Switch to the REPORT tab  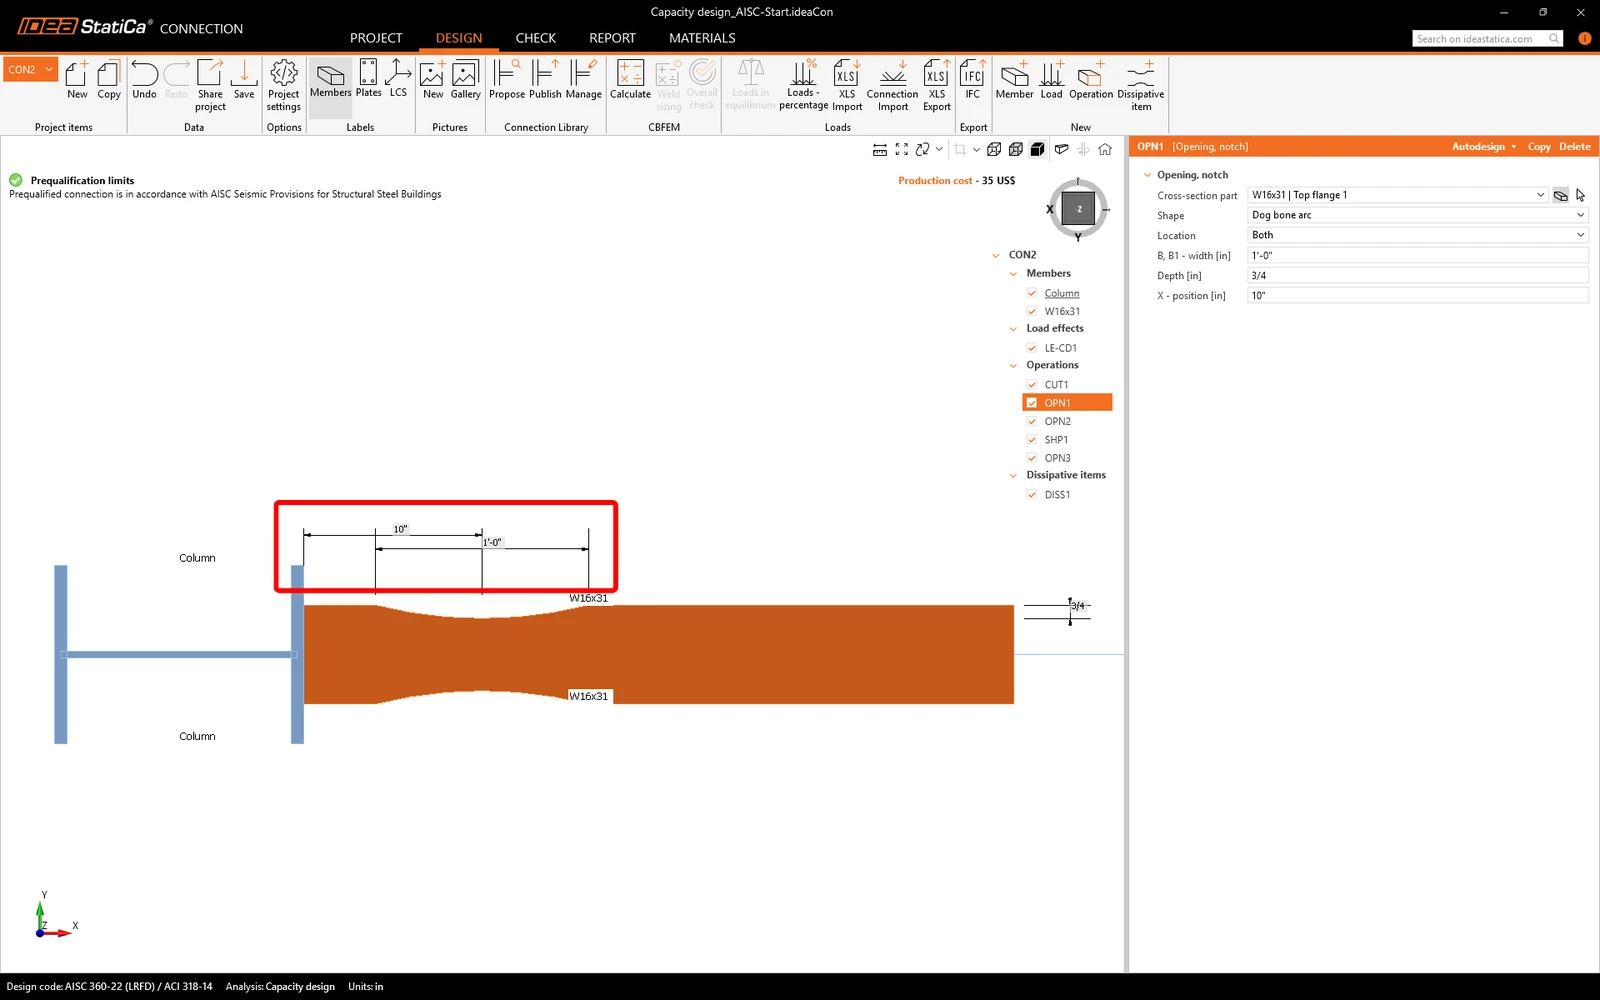[612, 38]
